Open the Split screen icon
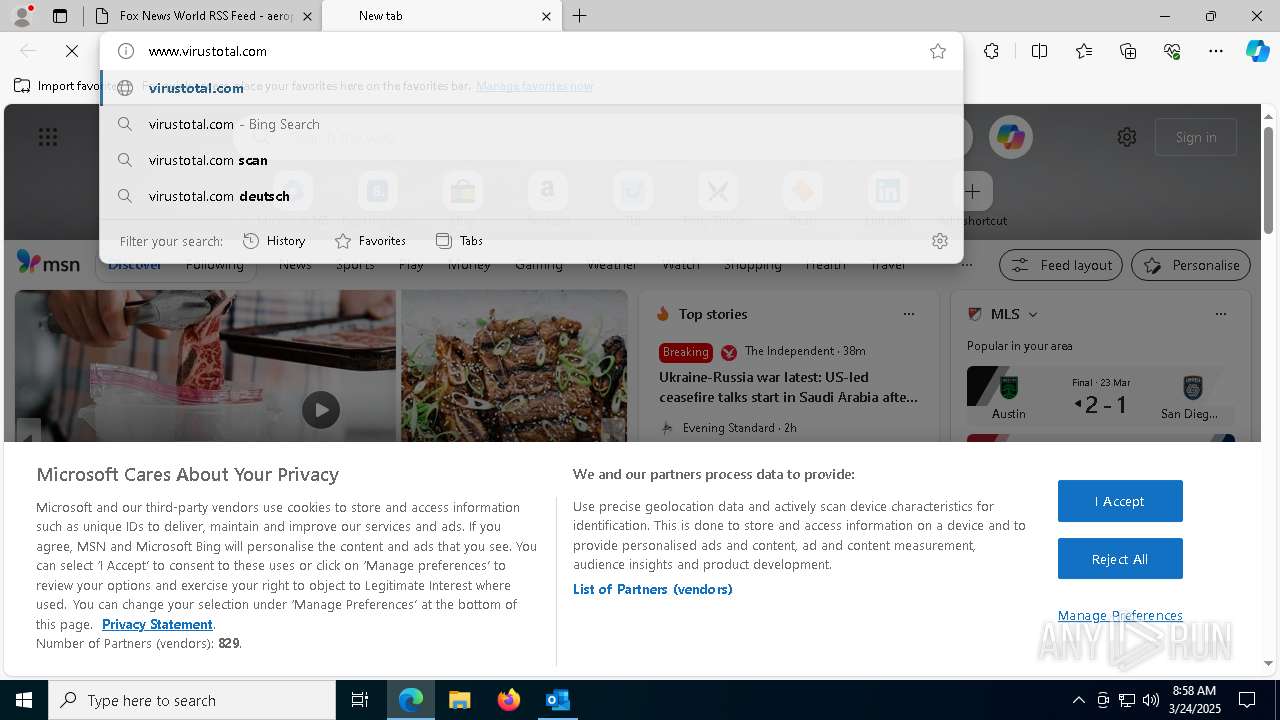The height and width of the screenshot is (720, 1280). (1040, 51)
